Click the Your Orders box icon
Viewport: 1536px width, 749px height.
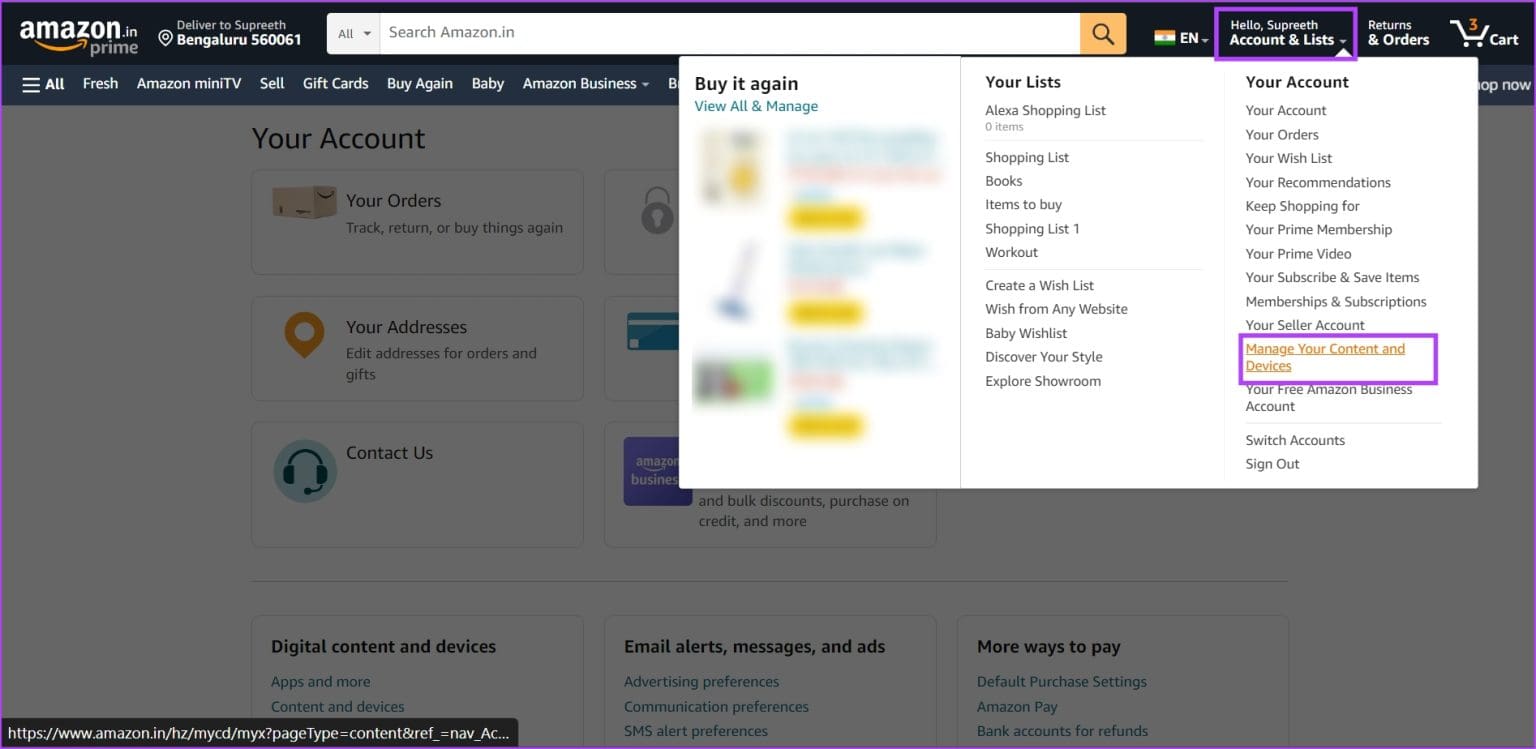[x=304, y=202]
